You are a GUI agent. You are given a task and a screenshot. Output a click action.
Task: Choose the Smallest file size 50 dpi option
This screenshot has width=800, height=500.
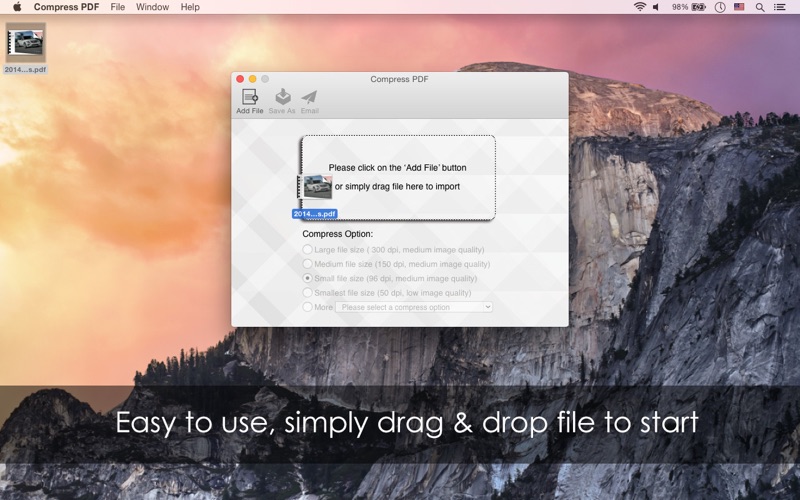308,293
